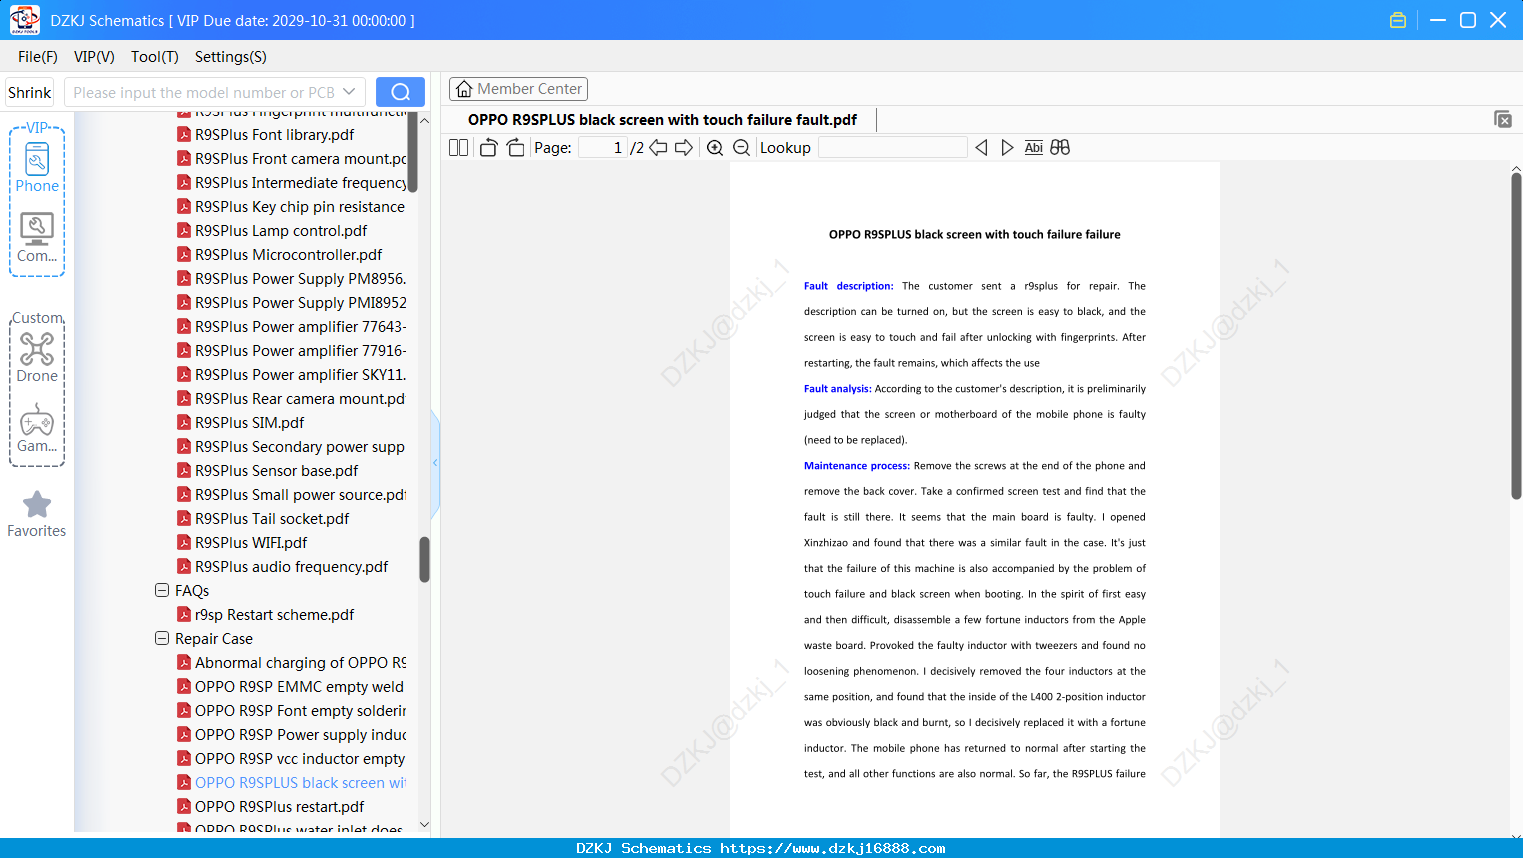Click tree scroll-up arrow

pos(424,120)
